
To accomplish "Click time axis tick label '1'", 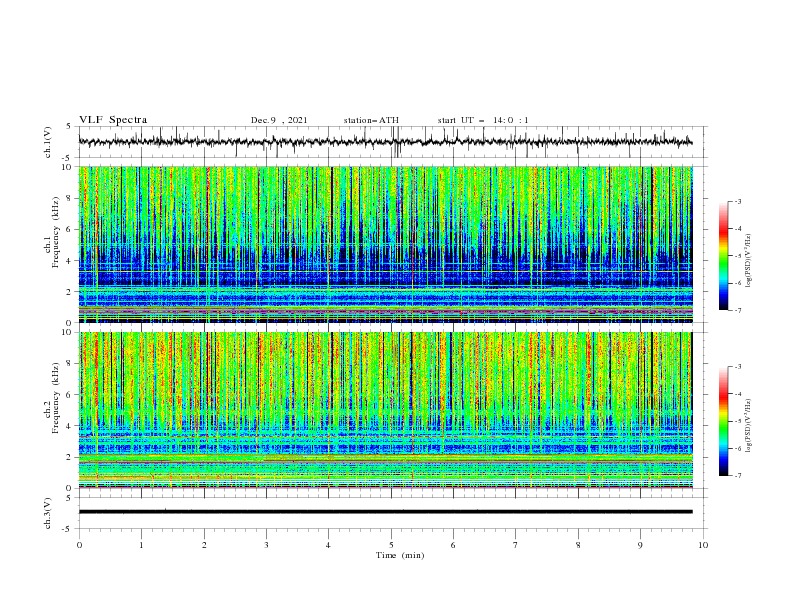I will [x=141, y=545].
